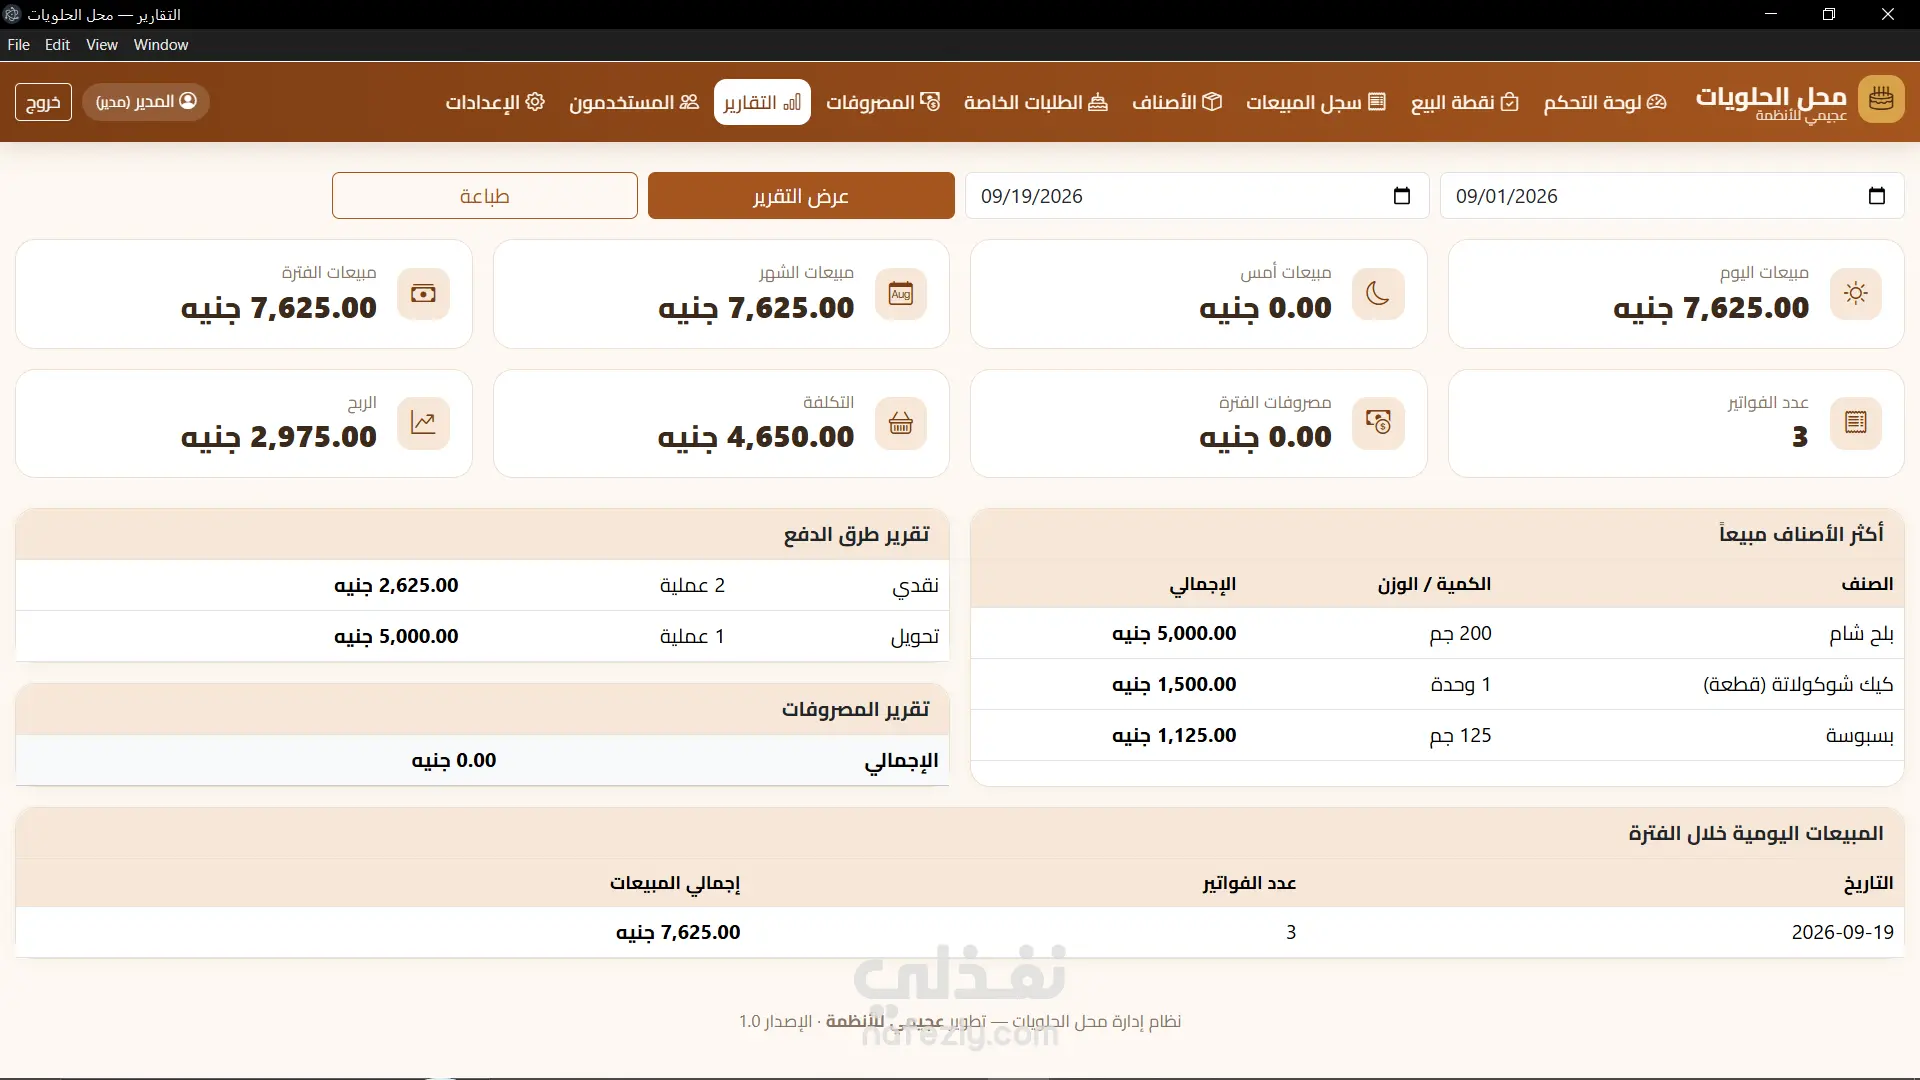Click the moon icon on yesterday's sales card
This screenshot has height=1080, width=1920.
click(x=1378, y=293)
